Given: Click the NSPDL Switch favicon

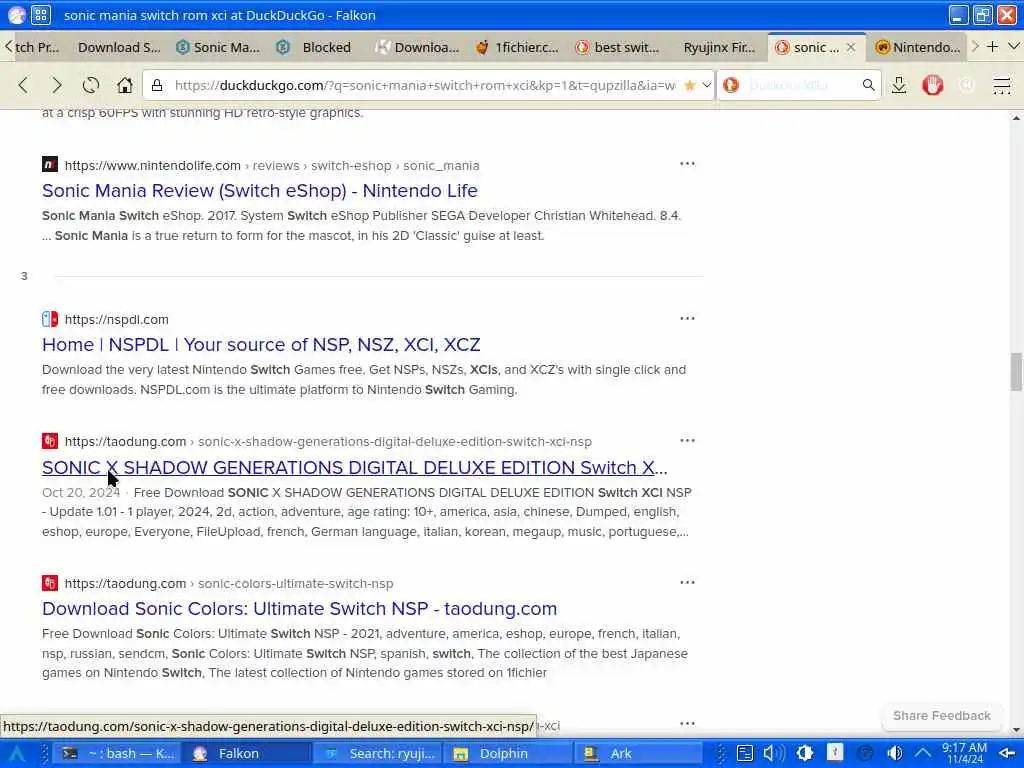Looking at the screenshot, I should click(50, 319).
